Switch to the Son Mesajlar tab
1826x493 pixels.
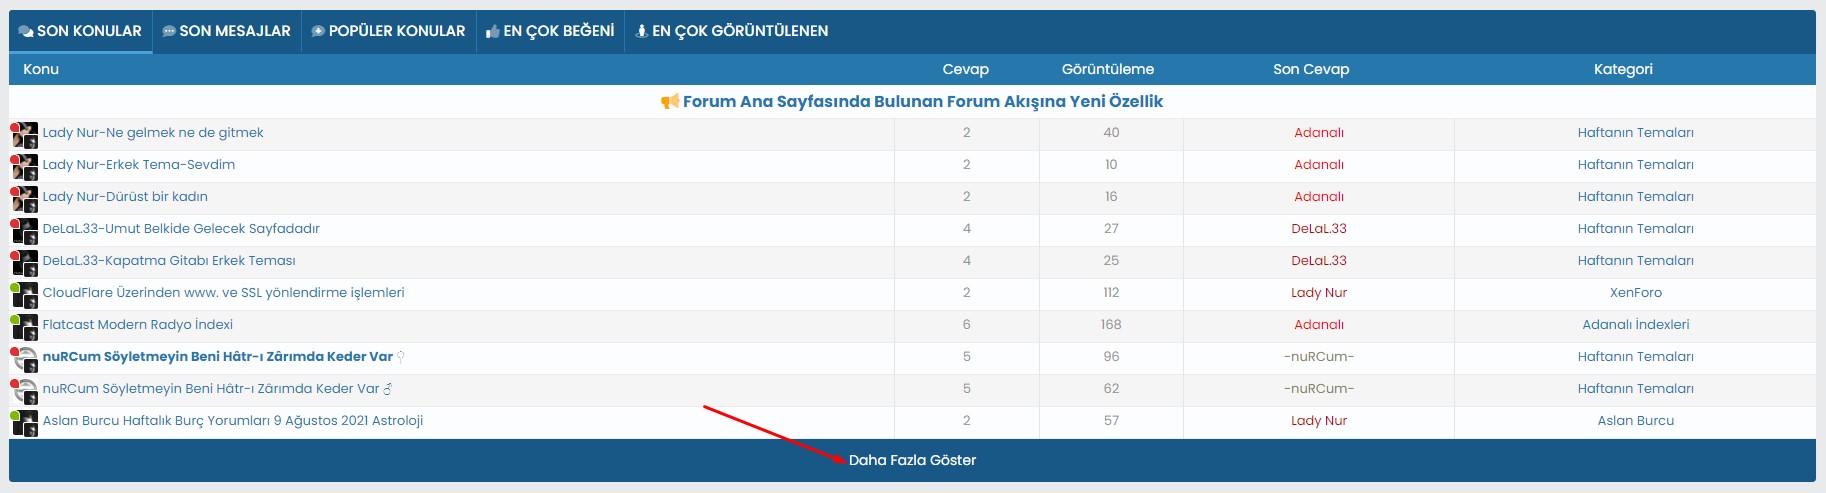point(226,31)
